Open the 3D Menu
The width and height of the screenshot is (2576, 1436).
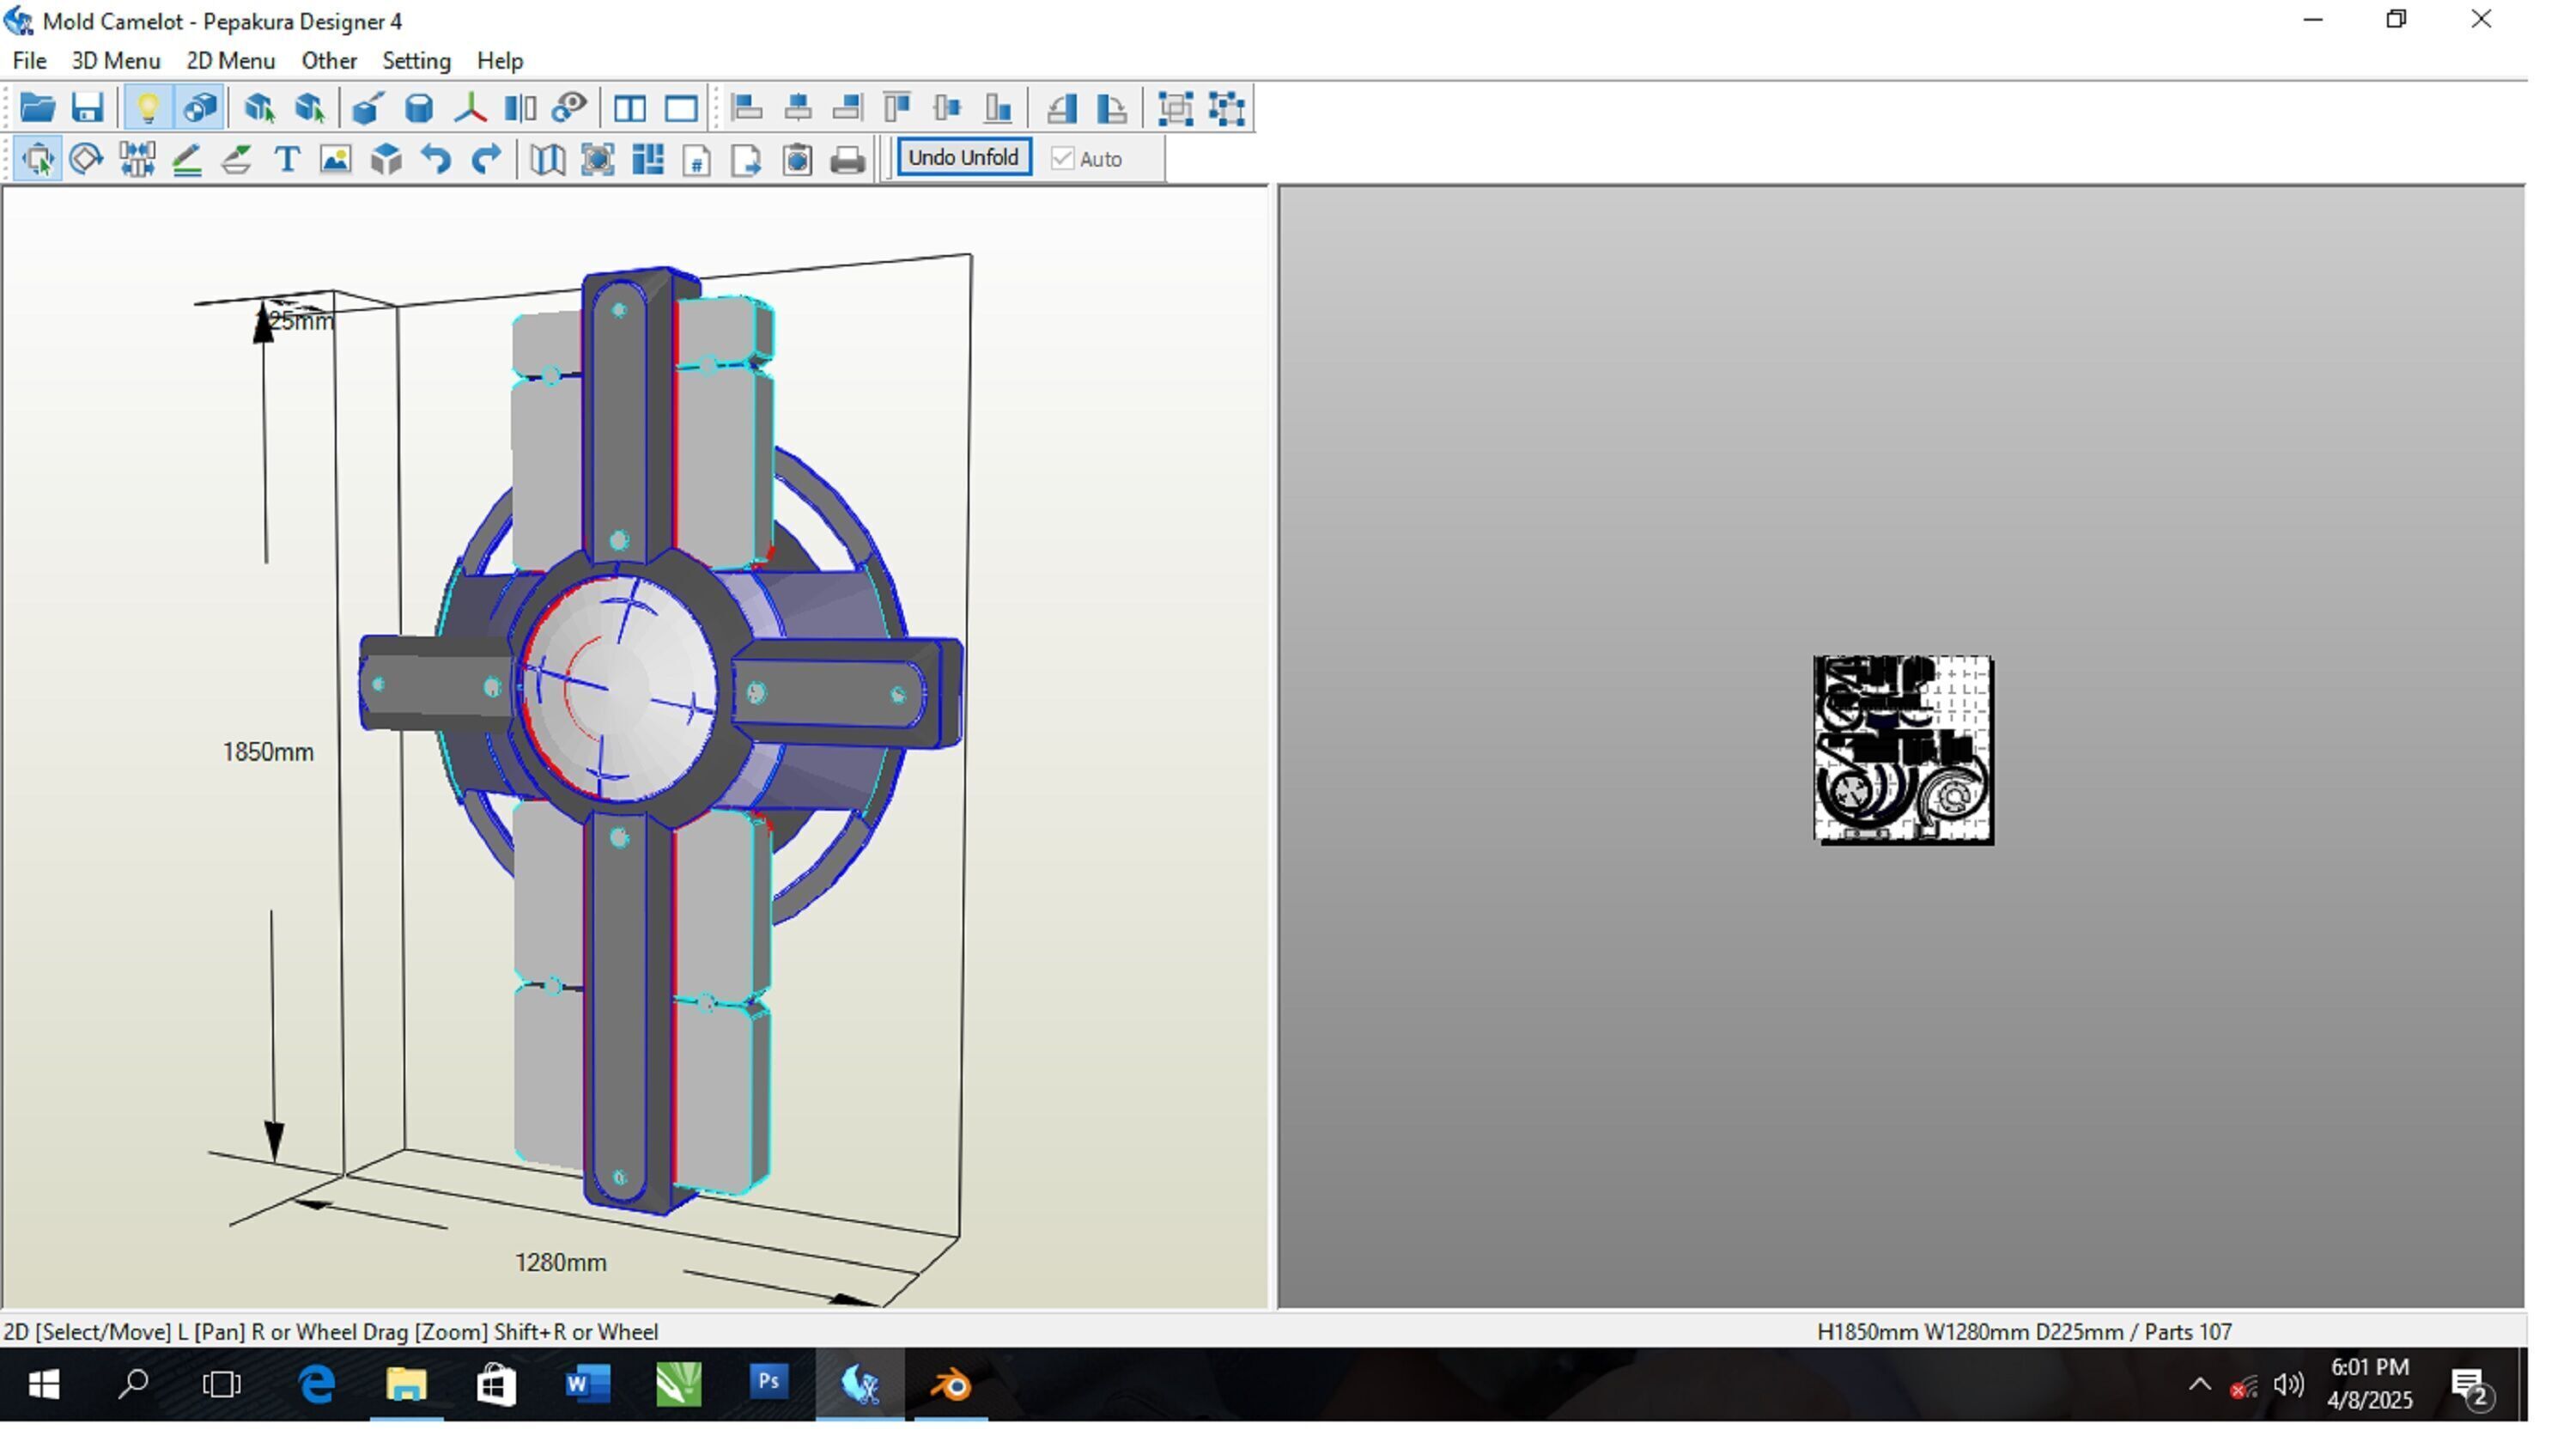click(115, 61)
